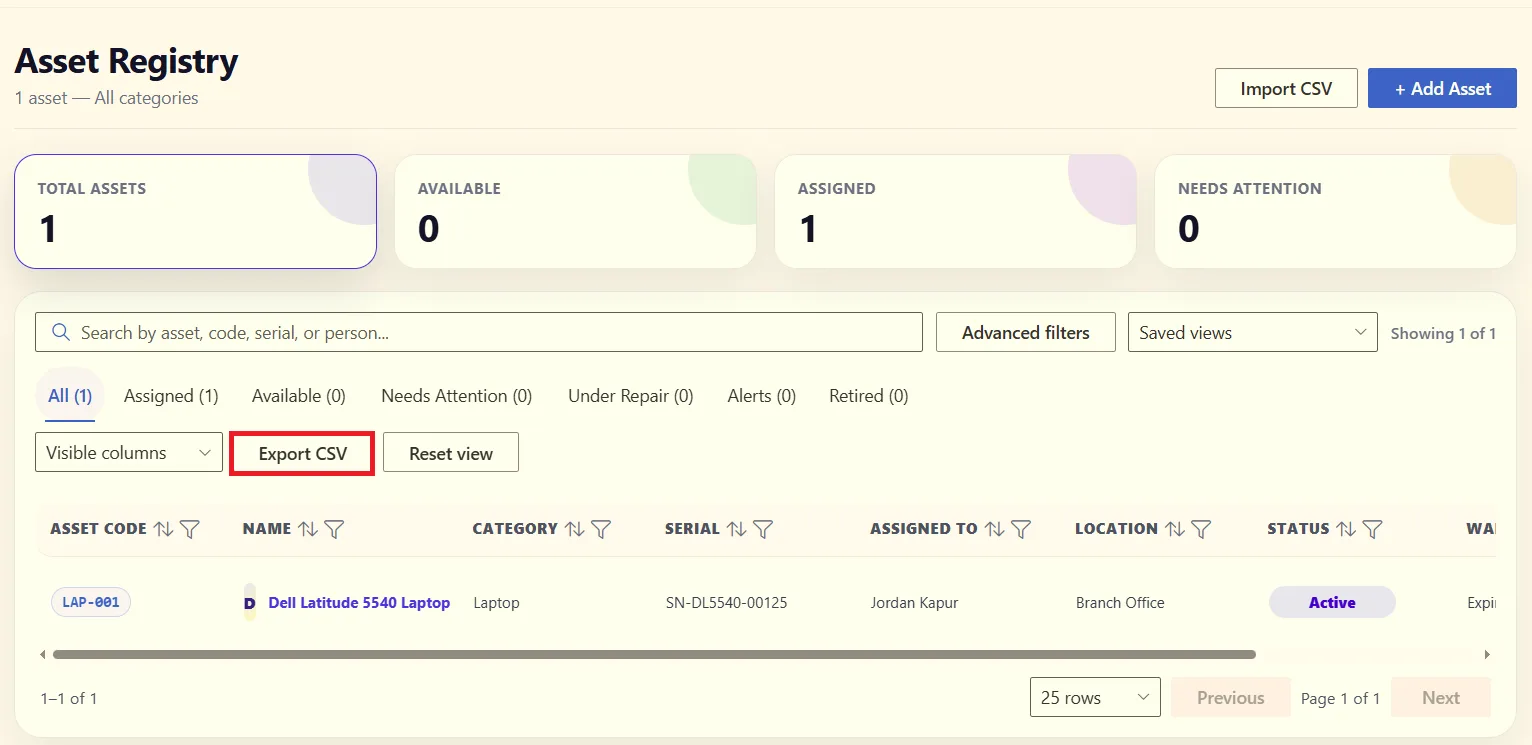Viewport: 1532px width, 745px height.
Task: Switch to the Assigned (1) tab
Action: pos(171,396)
